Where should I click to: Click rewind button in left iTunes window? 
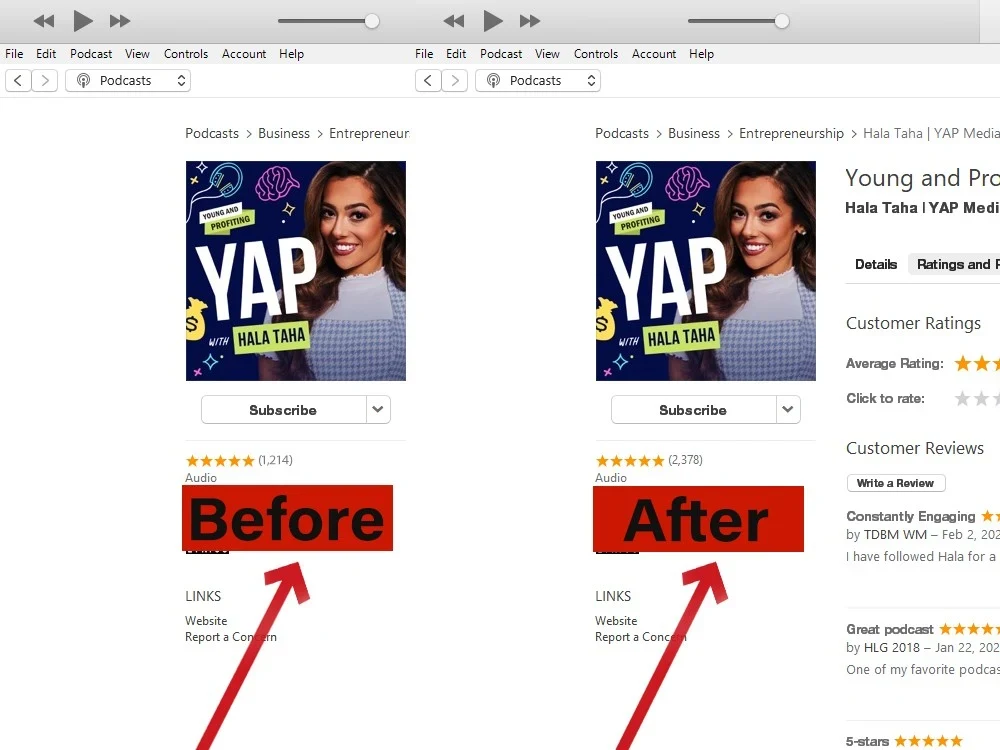pos(44,21)
